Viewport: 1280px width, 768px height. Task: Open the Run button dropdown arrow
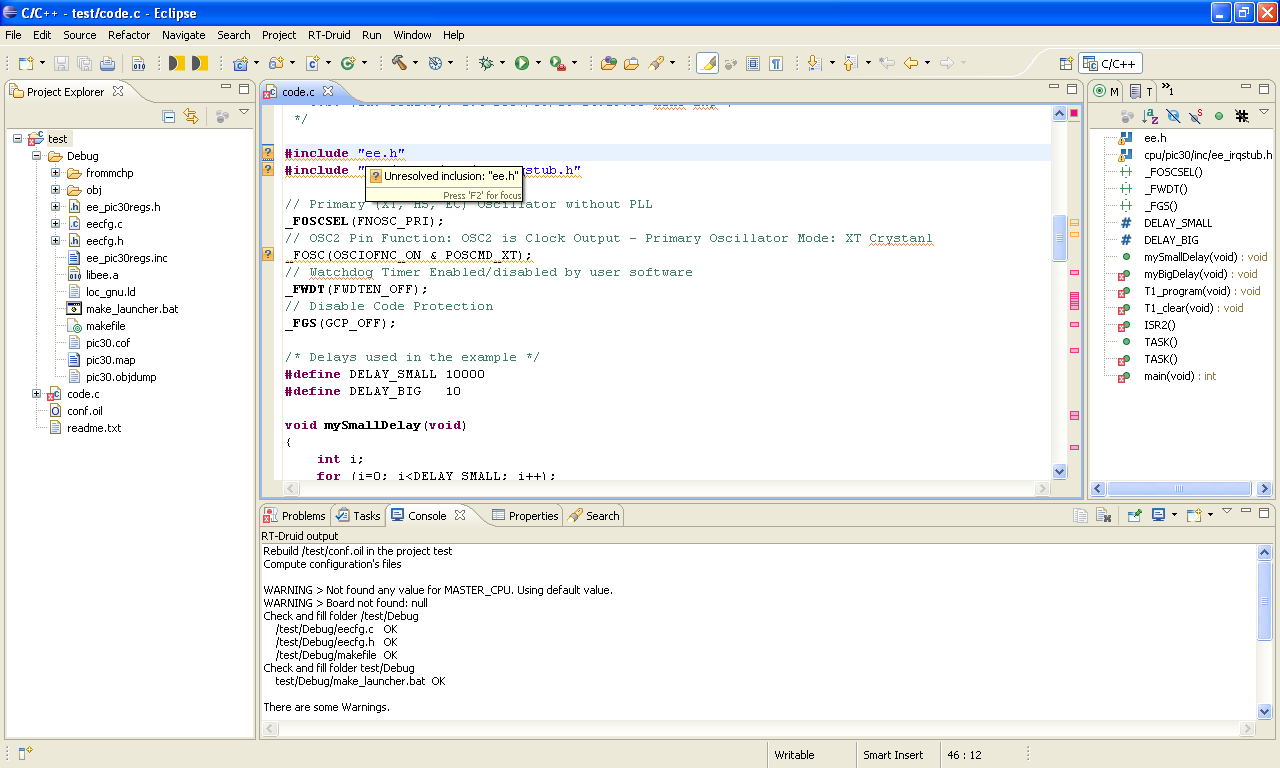click(x=538, y=63)
